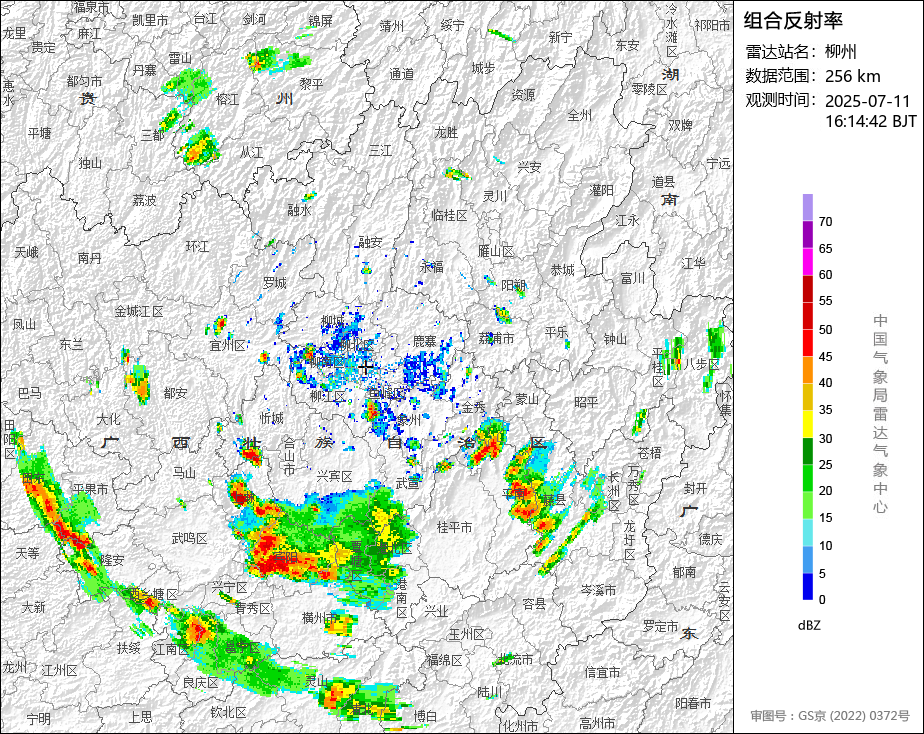Click the 宁明 map label
Screen dimensions: 924x734
point(38,719)
